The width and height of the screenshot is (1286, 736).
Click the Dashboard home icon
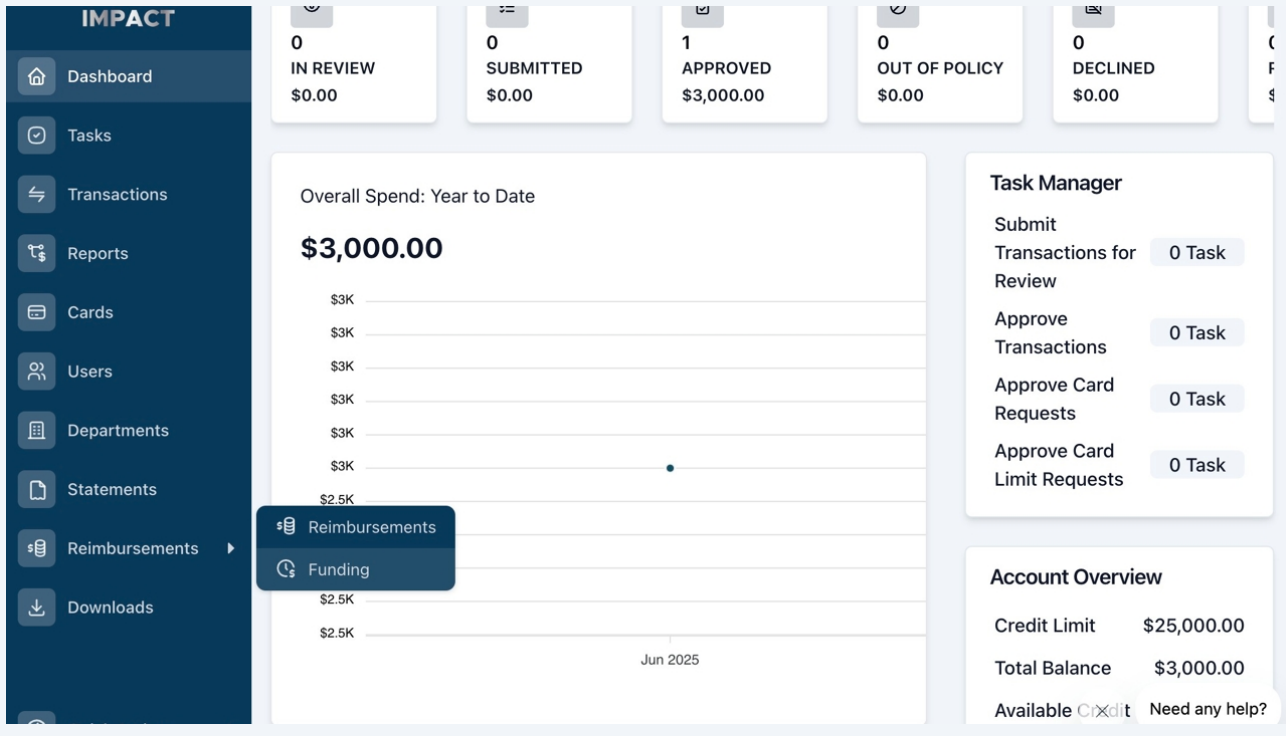37,76
